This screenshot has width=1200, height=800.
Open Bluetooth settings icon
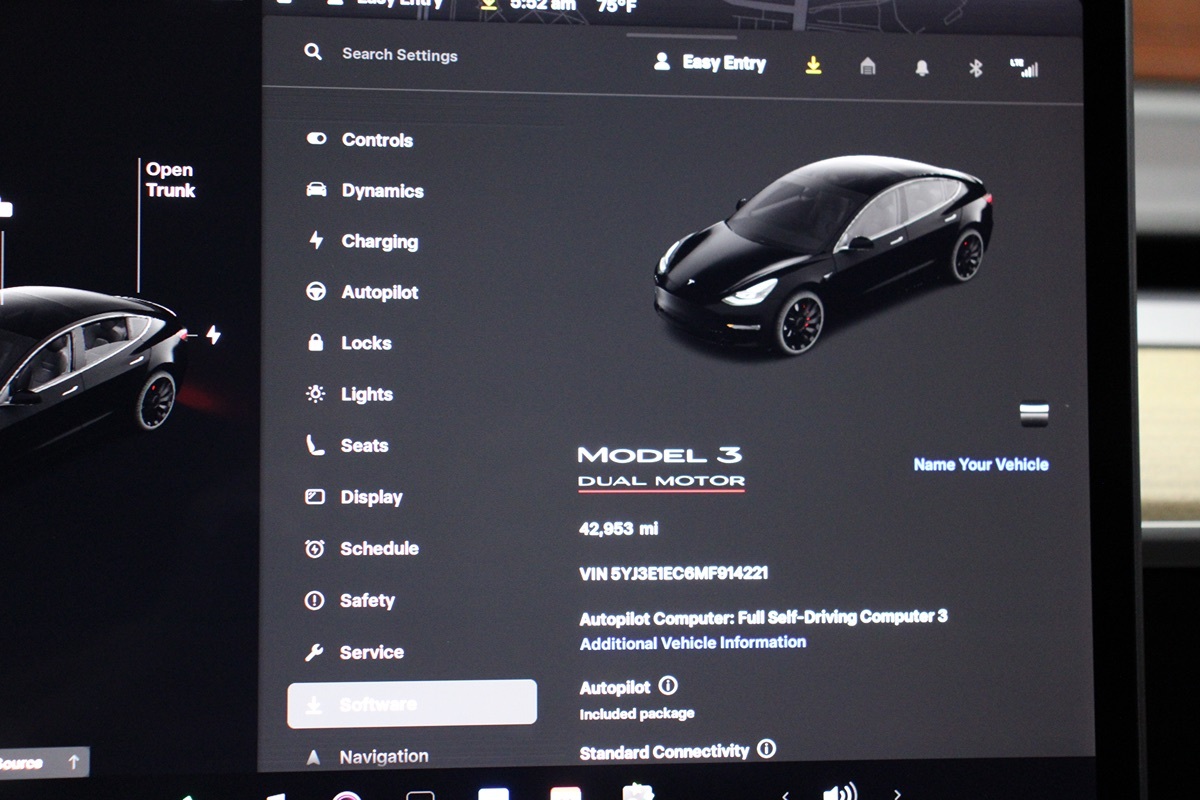(x=976, y=68)
